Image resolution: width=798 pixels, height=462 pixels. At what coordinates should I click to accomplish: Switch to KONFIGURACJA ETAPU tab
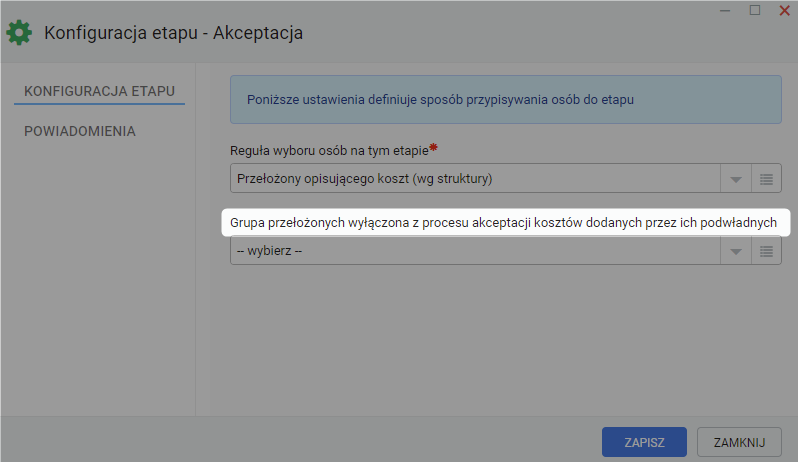click(99, 91)
